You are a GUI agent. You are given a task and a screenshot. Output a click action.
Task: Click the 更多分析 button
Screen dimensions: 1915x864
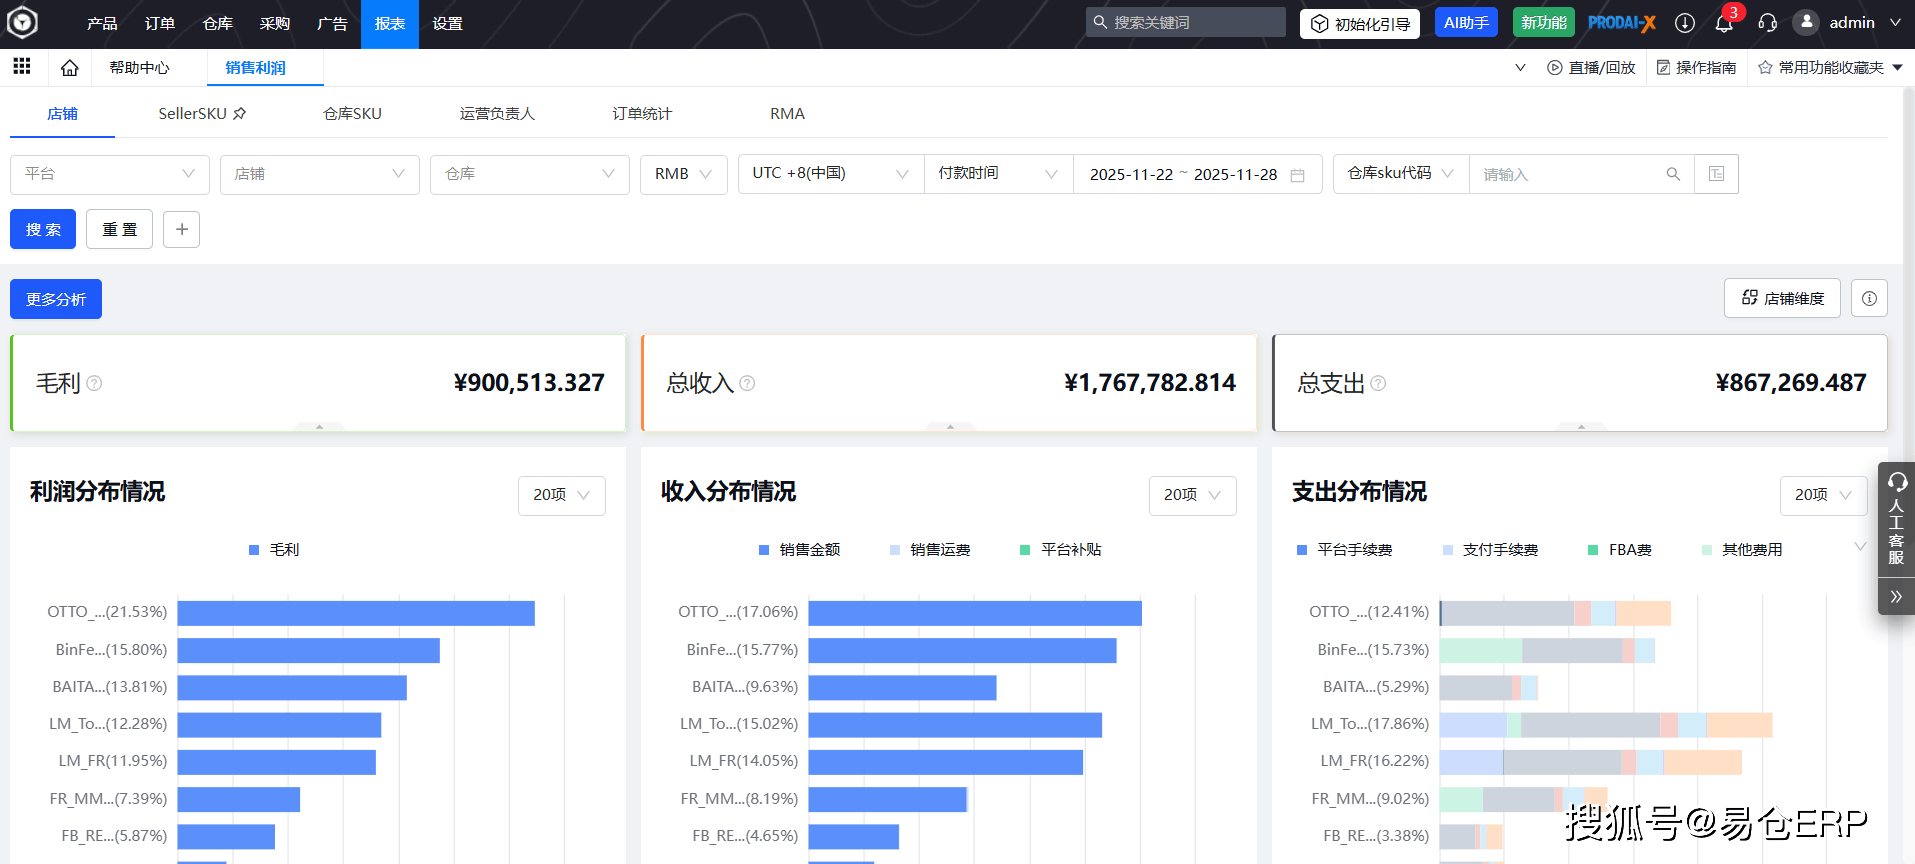tap(56, 299)
